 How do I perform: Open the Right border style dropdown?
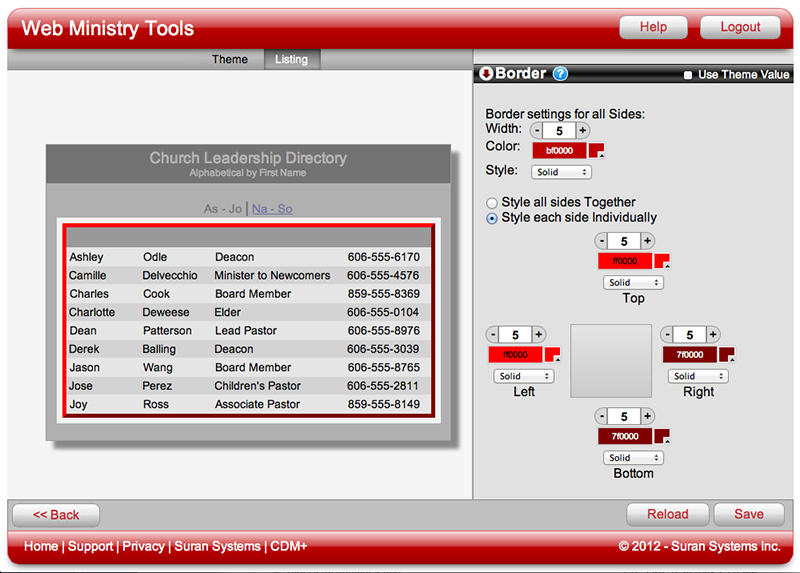(x=698, y=376)
